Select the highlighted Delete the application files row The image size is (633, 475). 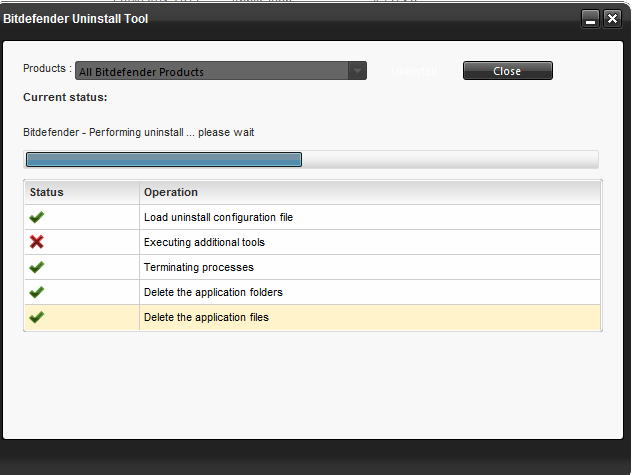312,317
